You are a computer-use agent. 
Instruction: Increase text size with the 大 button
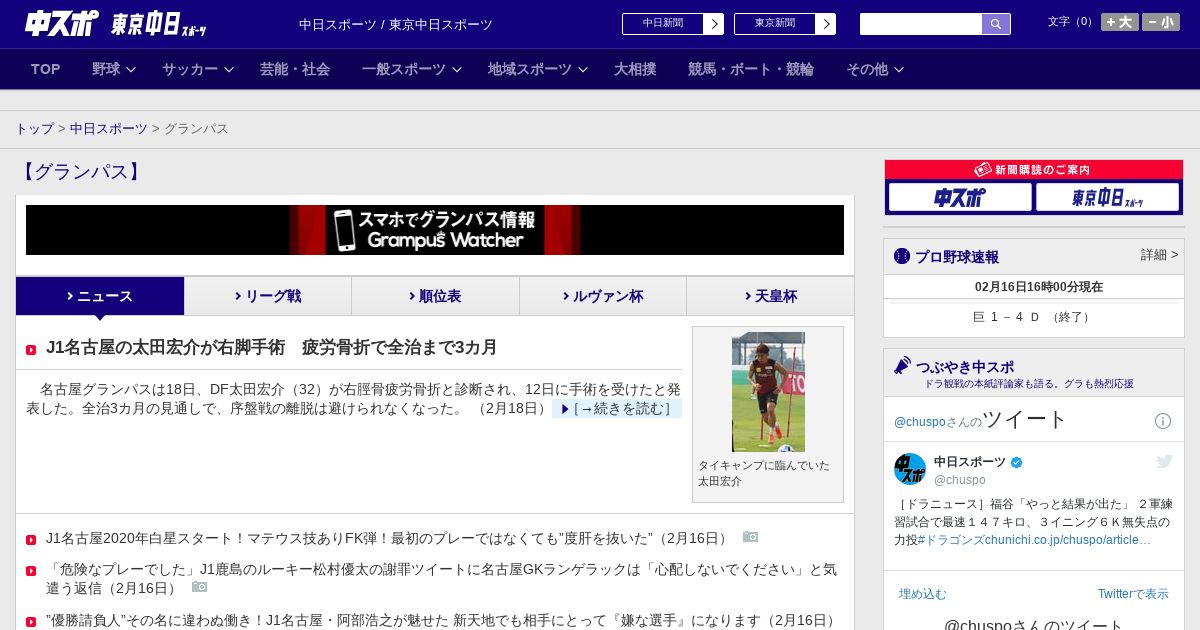pyautogui.click(x=1119, y=22)
